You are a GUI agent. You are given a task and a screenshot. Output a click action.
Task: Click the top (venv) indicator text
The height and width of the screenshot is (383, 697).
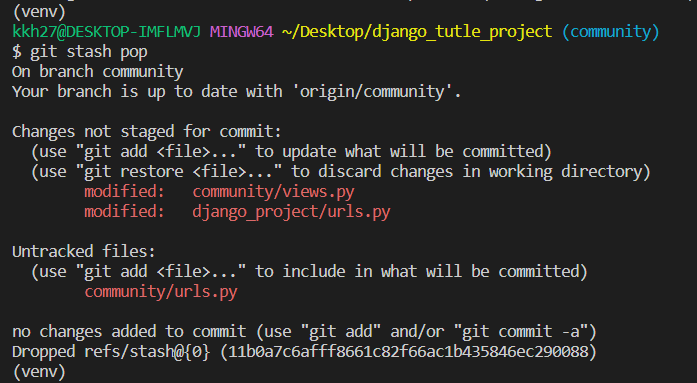coord(39,12)
